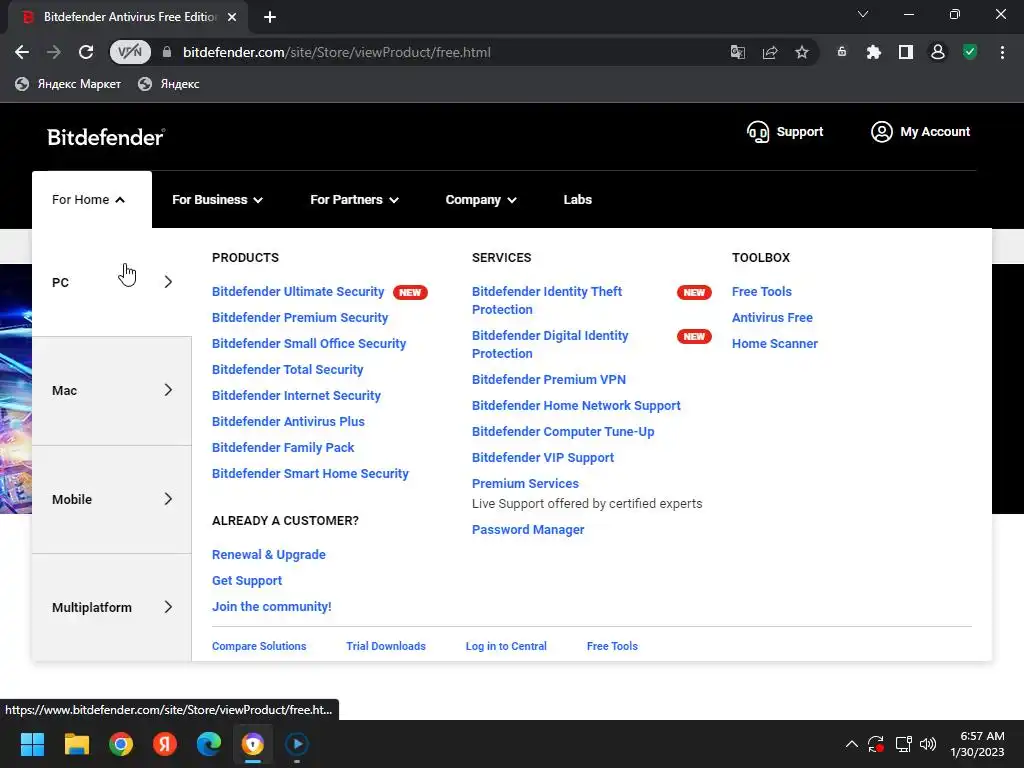
Task: Open Windows Start menu
Action: pos(32,744)
